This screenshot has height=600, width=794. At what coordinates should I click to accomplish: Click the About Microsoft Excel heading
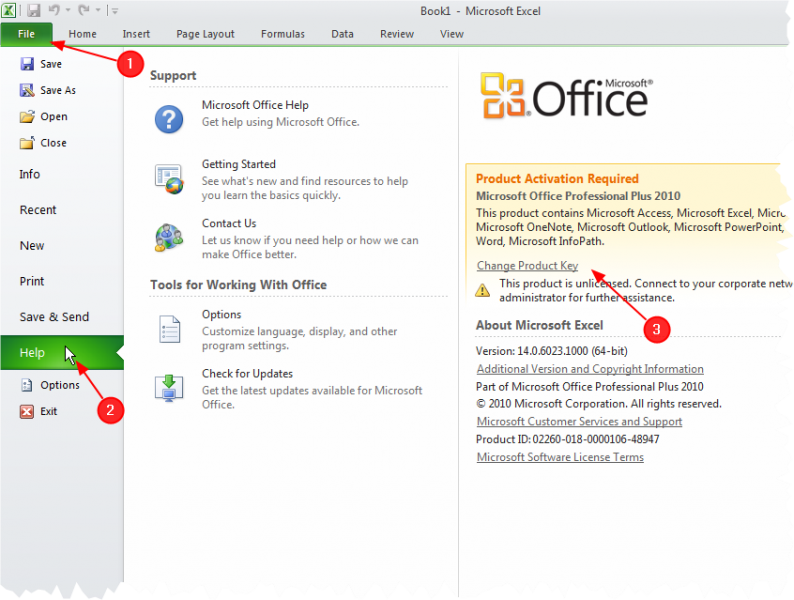tap(539, 326)
